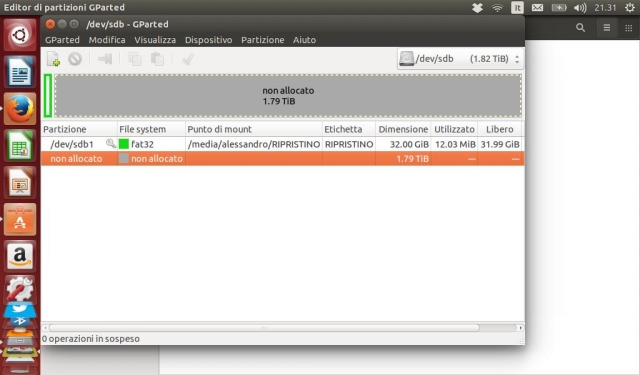The width and height of the screenshot is (640, 375).
Task: Click the Partizione column header
Action: (x=79, y=129)
